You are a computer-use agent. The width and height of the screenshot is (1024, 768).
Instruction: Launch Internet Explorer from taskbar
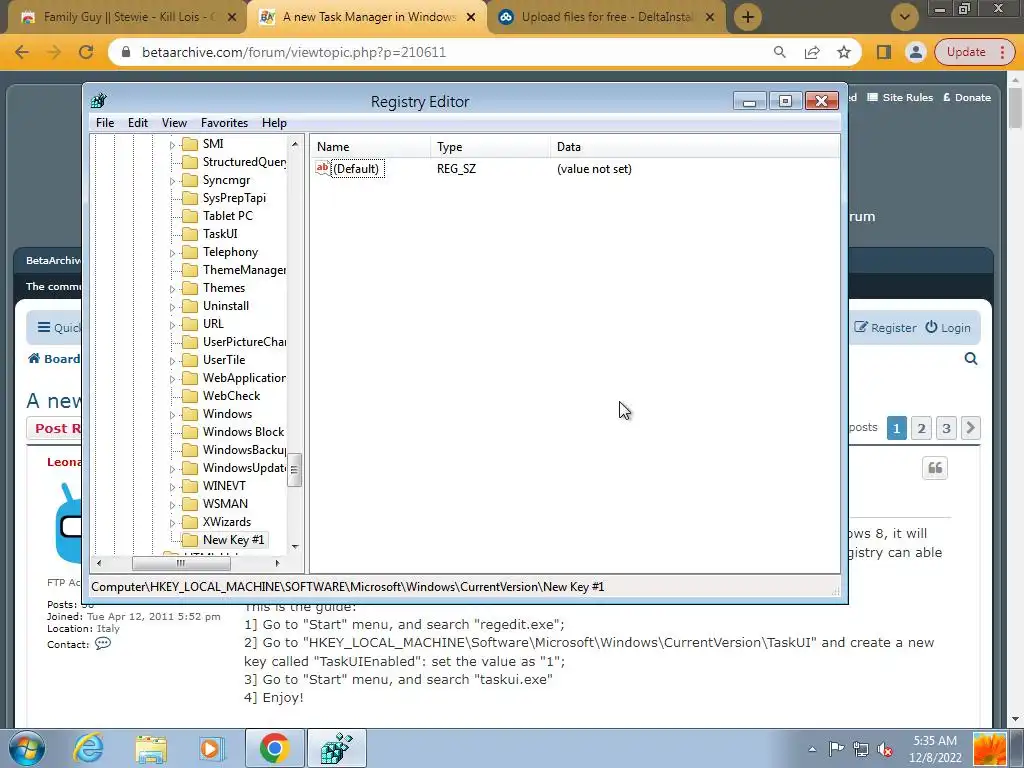(x=89, y=748)
